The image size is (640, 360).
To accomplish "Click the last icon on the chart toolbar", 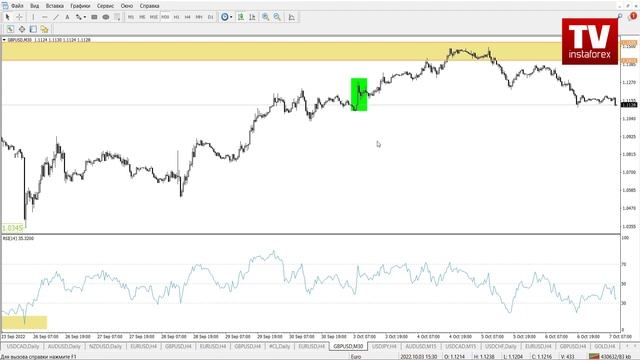I will coord(291,17).
